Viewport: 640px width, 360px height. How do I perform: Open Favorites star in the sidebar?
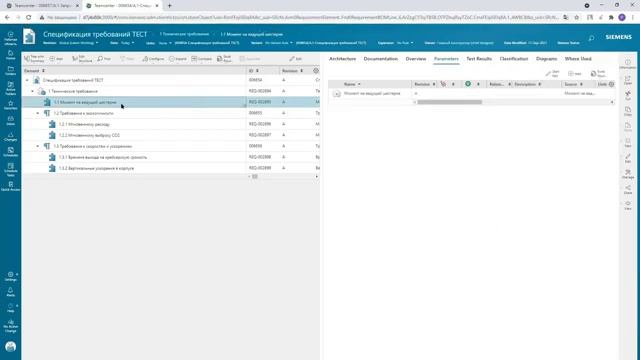tap(11, 105)
